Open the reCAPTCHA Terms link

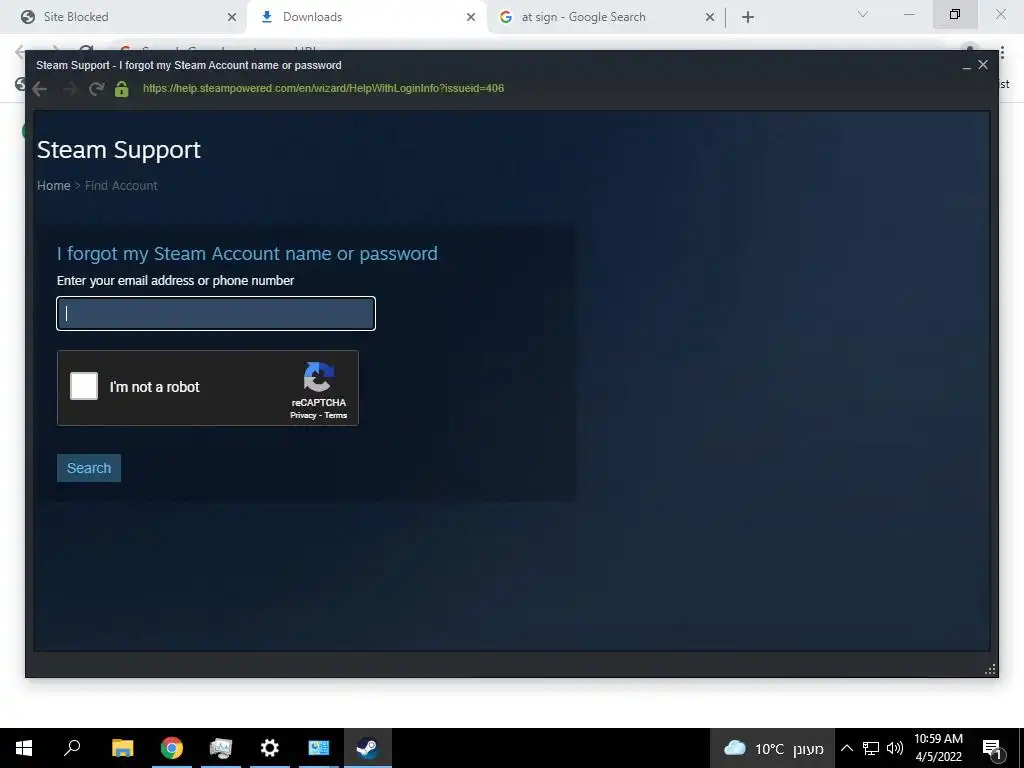336,415
